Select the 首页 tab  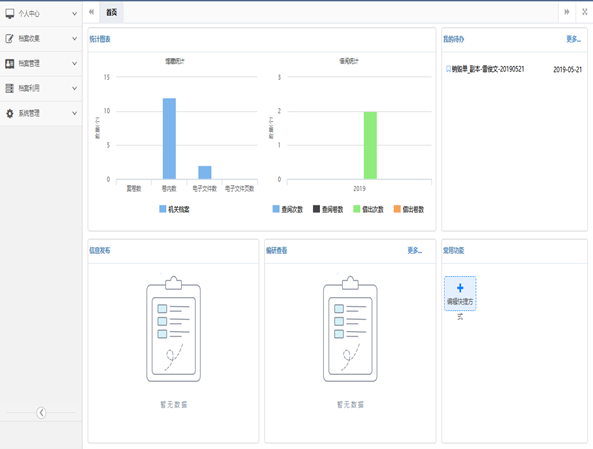coord(112,12)
